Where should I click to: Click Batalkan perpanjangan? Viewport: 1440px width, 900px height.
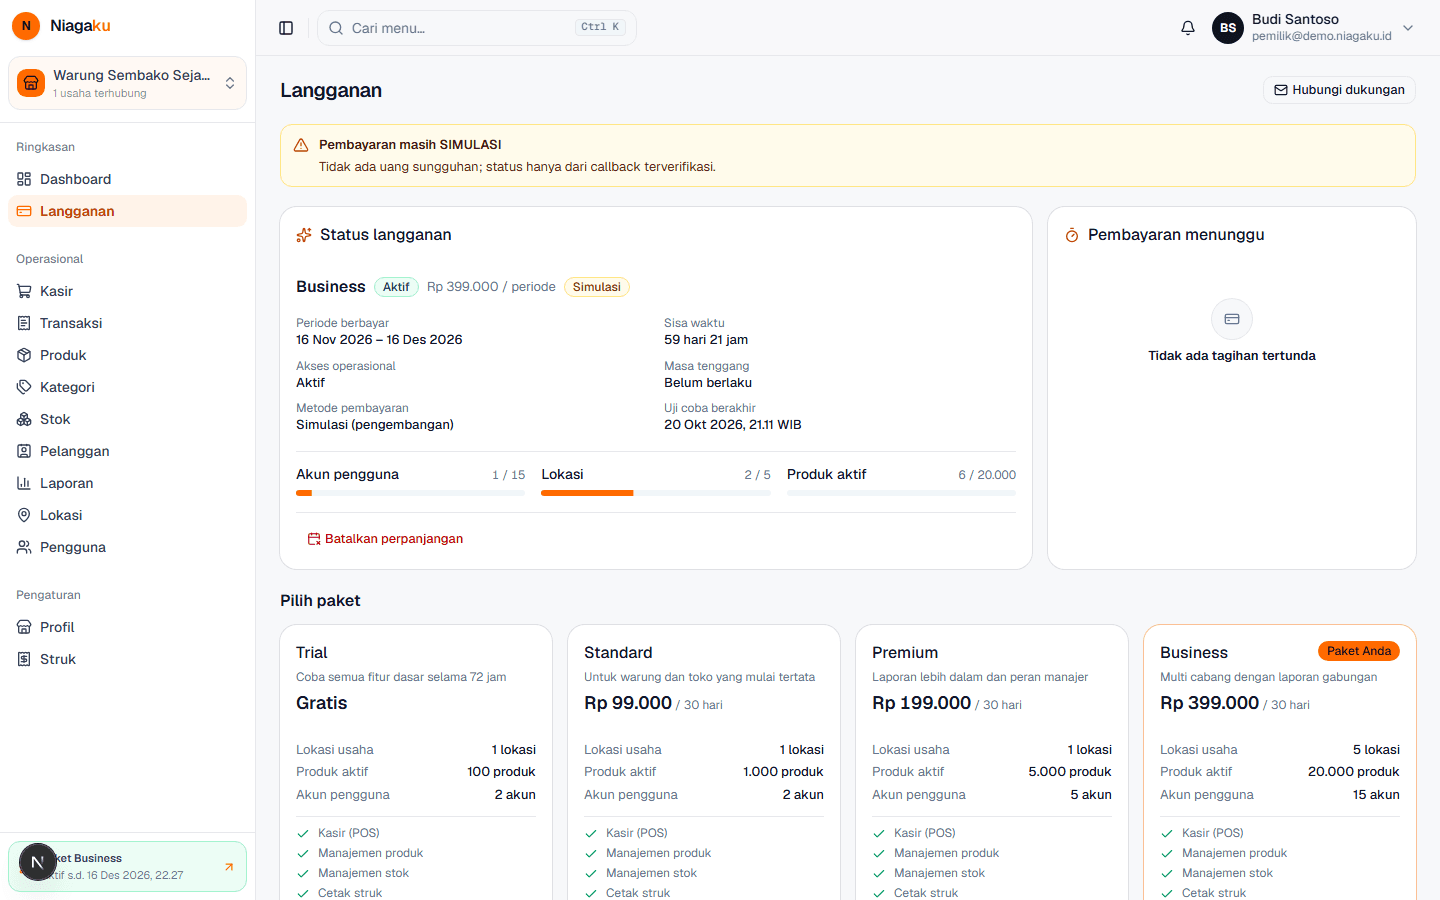coord(385,539)
